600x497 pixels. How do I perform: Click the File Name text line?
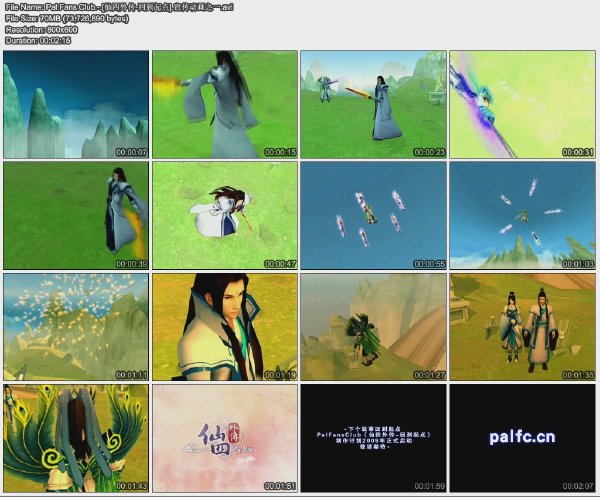[119, 7]
